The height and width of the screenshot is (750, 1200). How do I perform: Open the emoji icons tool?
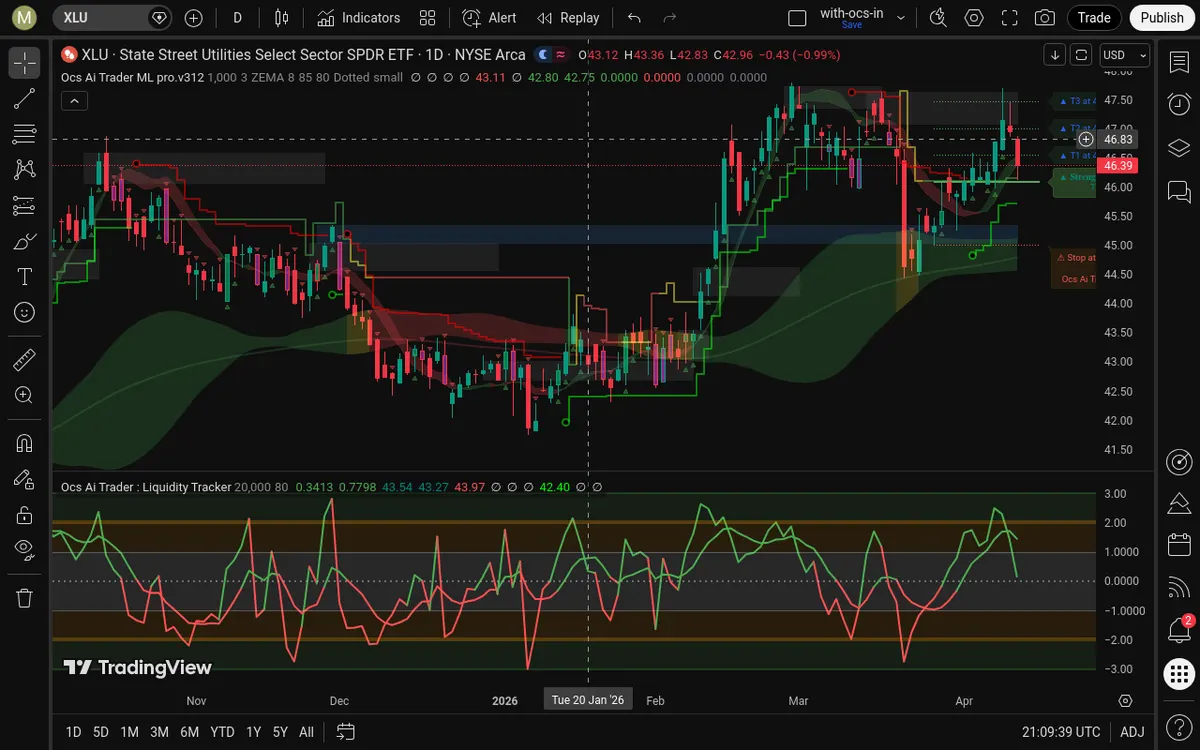[x=25, y=313]
